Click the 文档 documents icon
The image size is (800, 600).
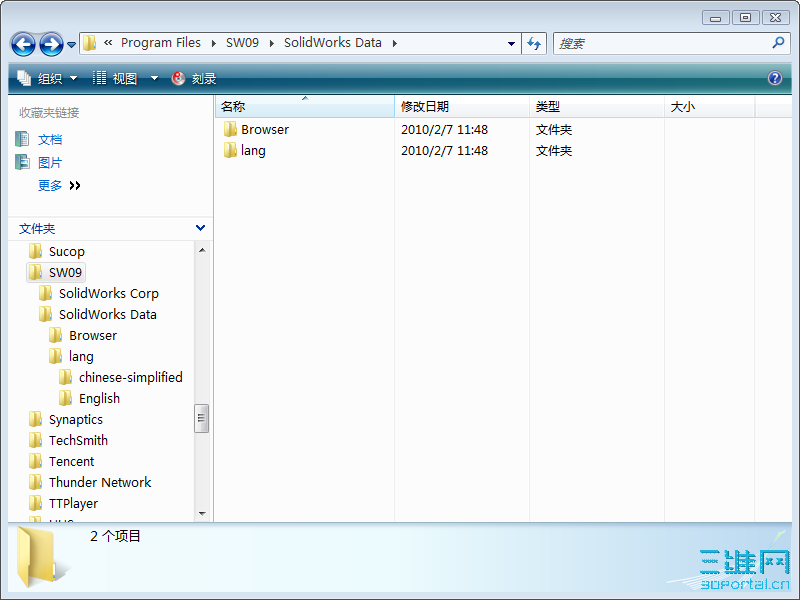click(x=22, y=139)
